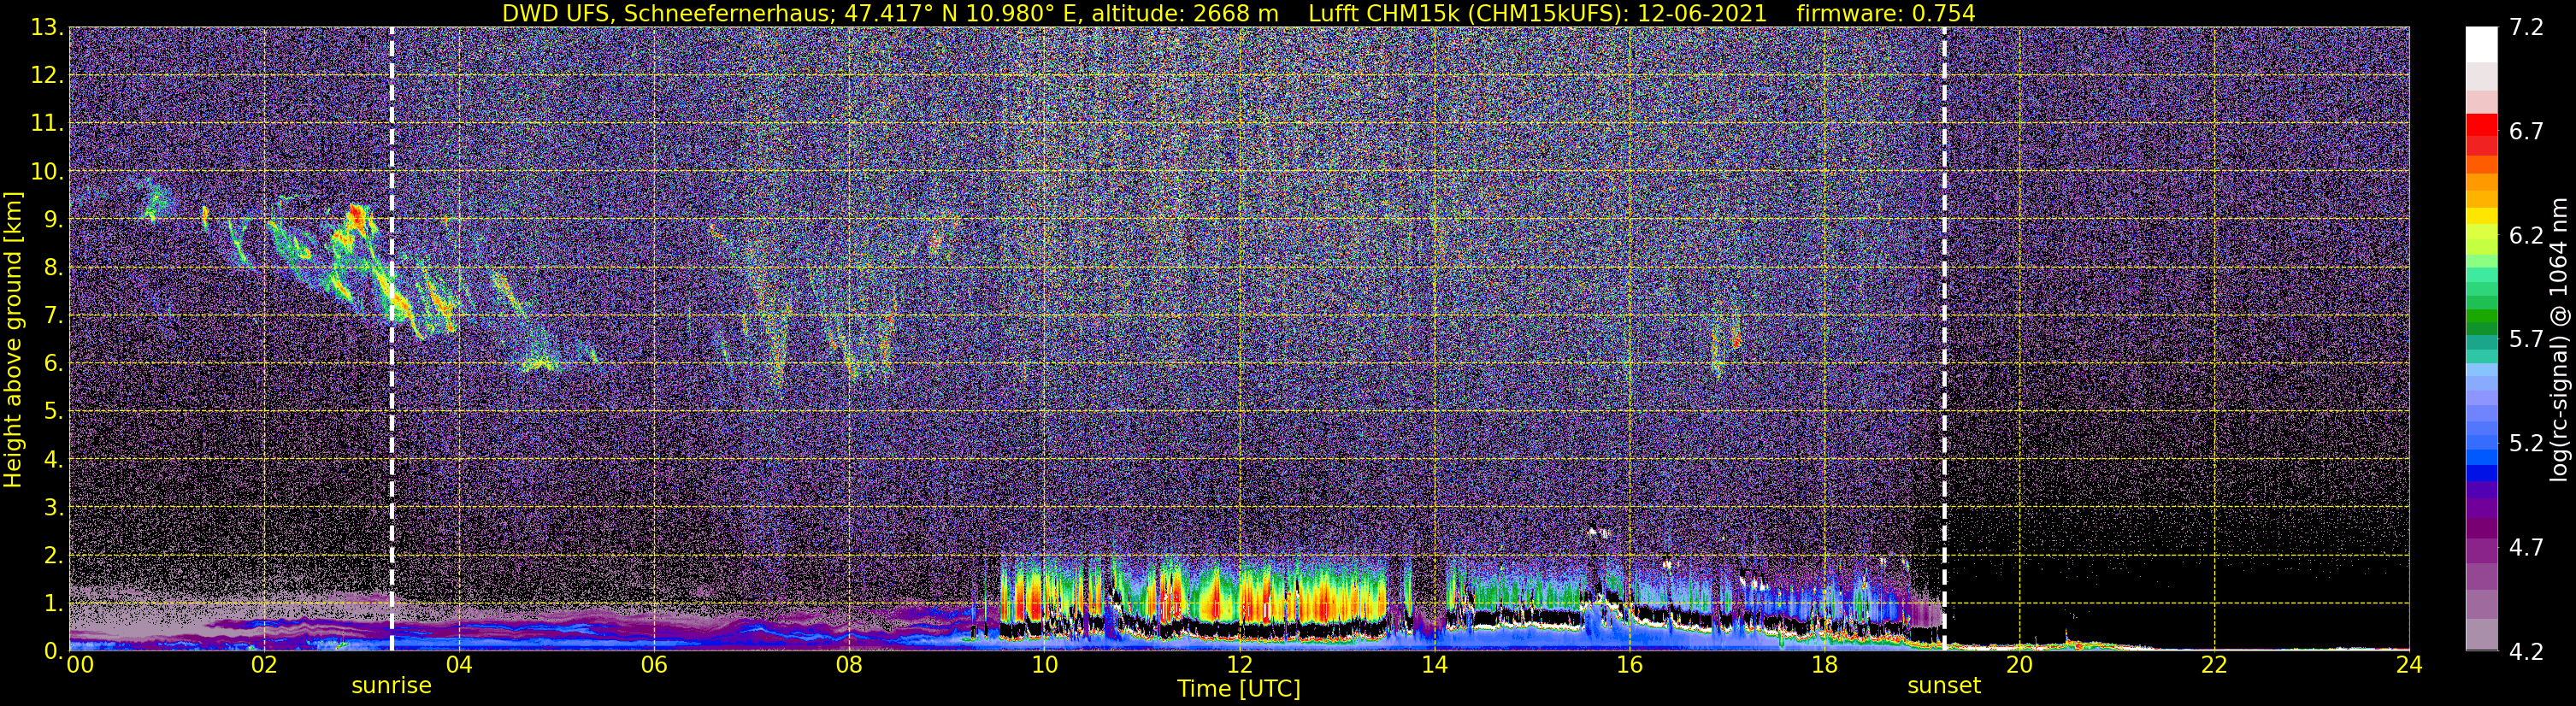Click the 'sunset' label below the time axis
2576x706 pixels.
pos(1944,686)
